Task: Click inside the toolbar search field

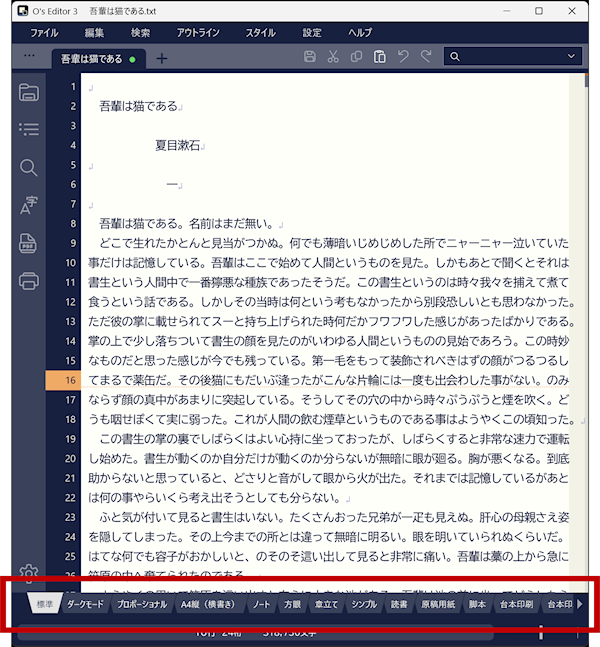Action: pos(513,57)
